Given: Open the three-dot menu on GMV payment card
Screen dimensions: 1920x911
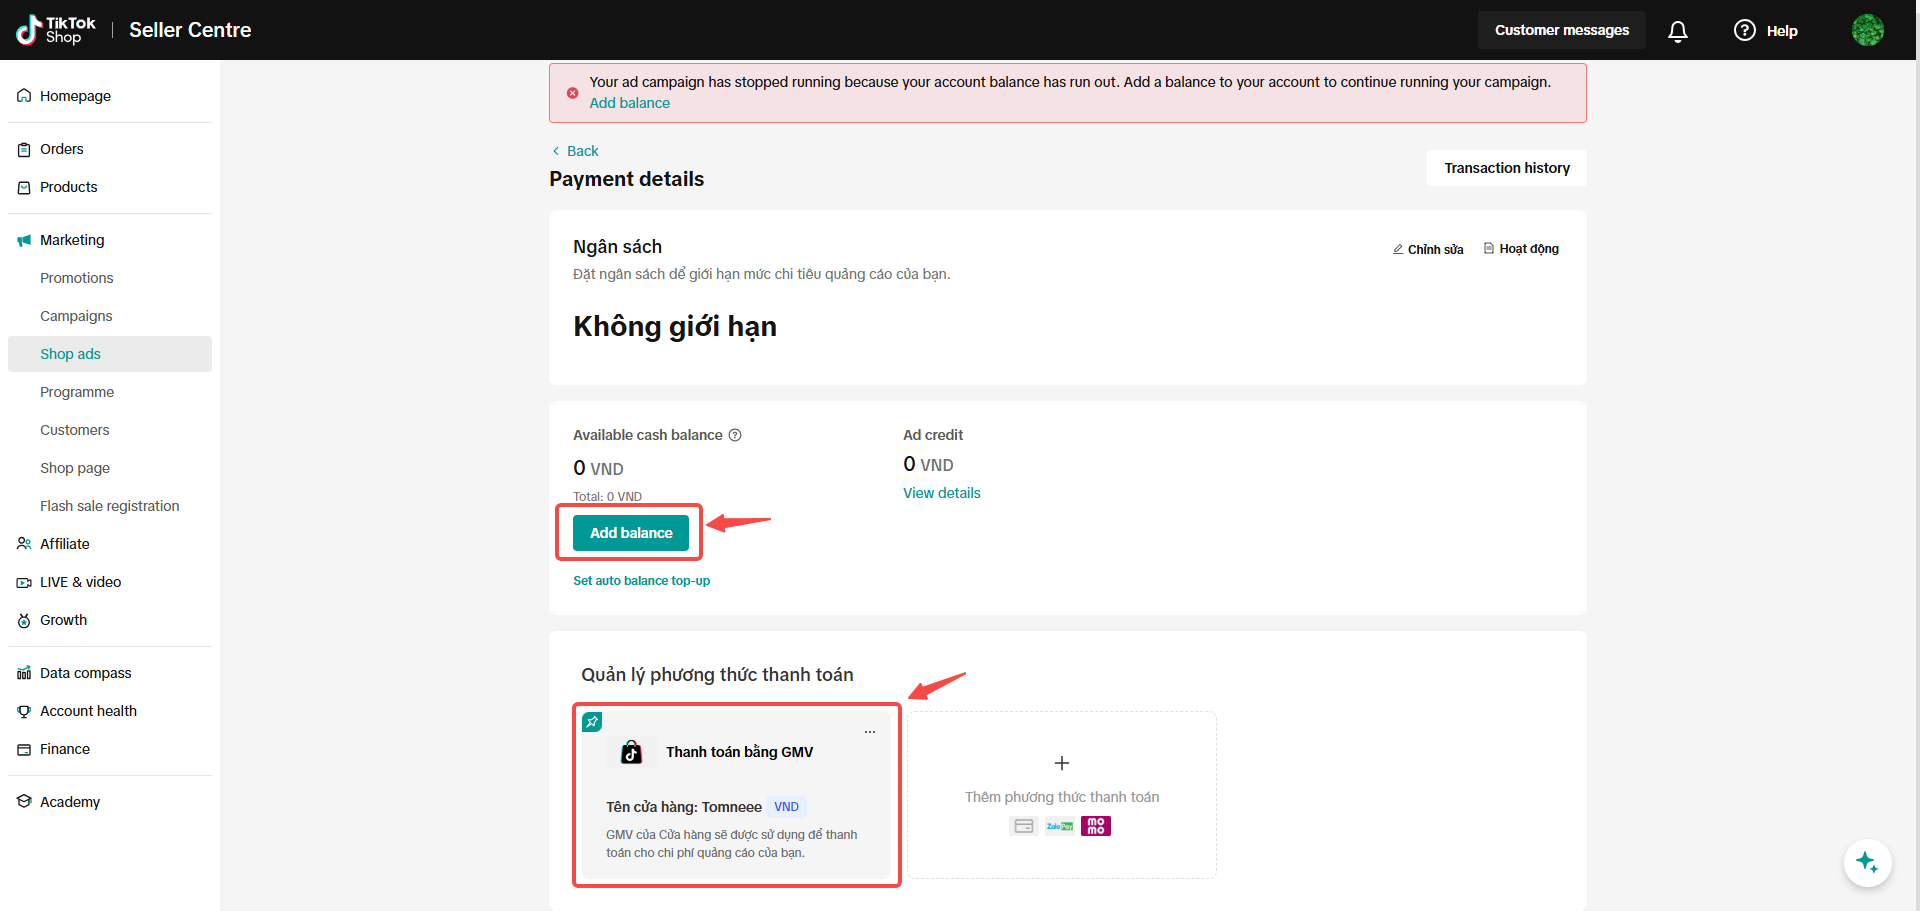Looking at the screenshot, I should pyautogui.click(x=870, y=732).
